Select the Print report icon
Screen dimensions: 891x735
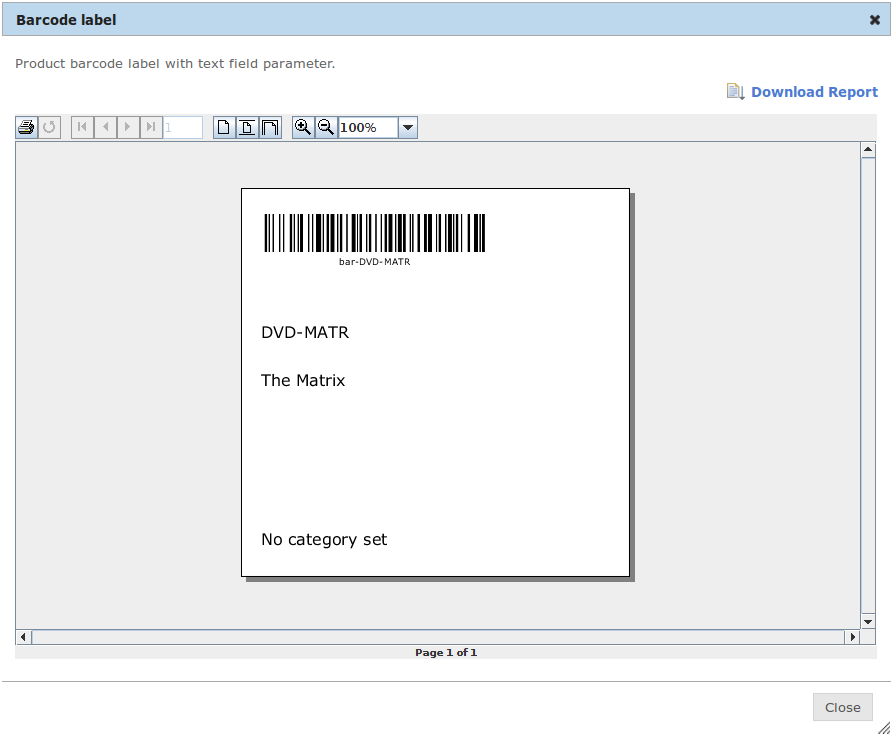tap(24, 127)
